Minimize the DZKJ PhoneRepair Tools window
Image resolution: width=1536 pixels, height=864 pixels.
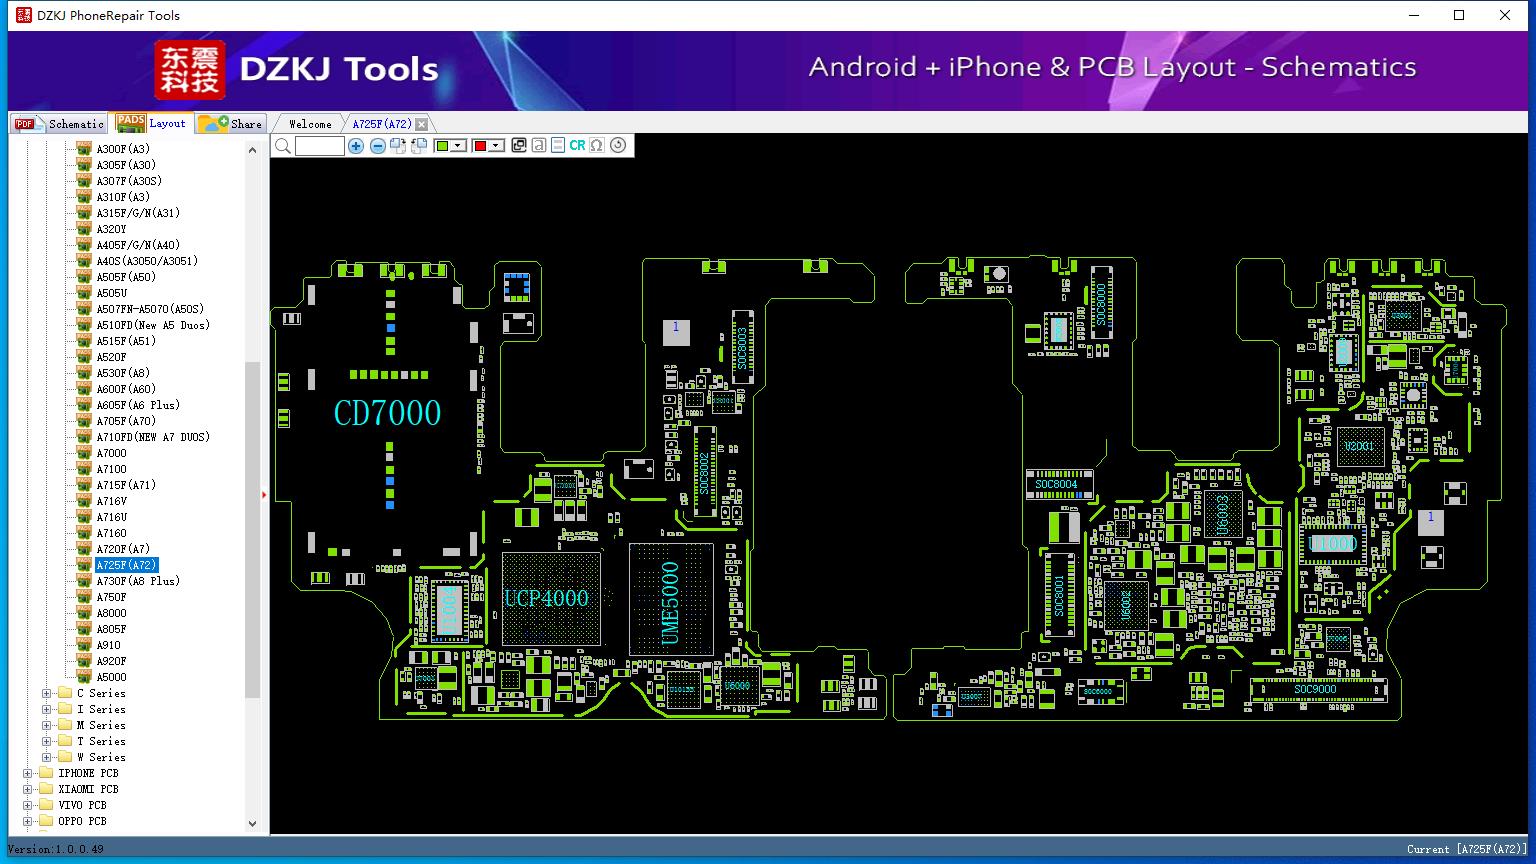pyautogui.click(x=1414, y=15)
